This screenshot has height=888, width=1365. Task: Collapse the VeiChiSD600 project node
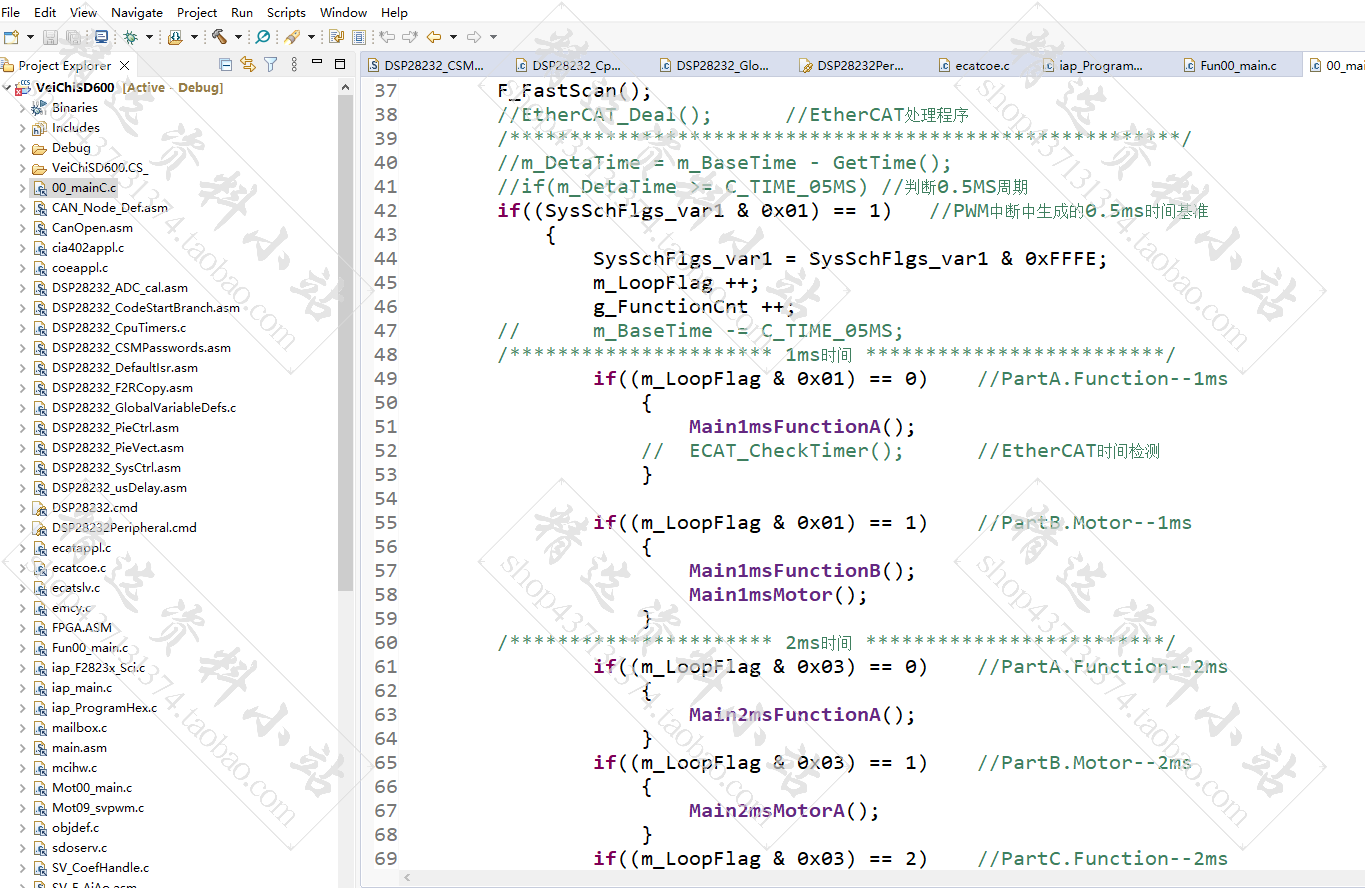[x=7, y=88]
